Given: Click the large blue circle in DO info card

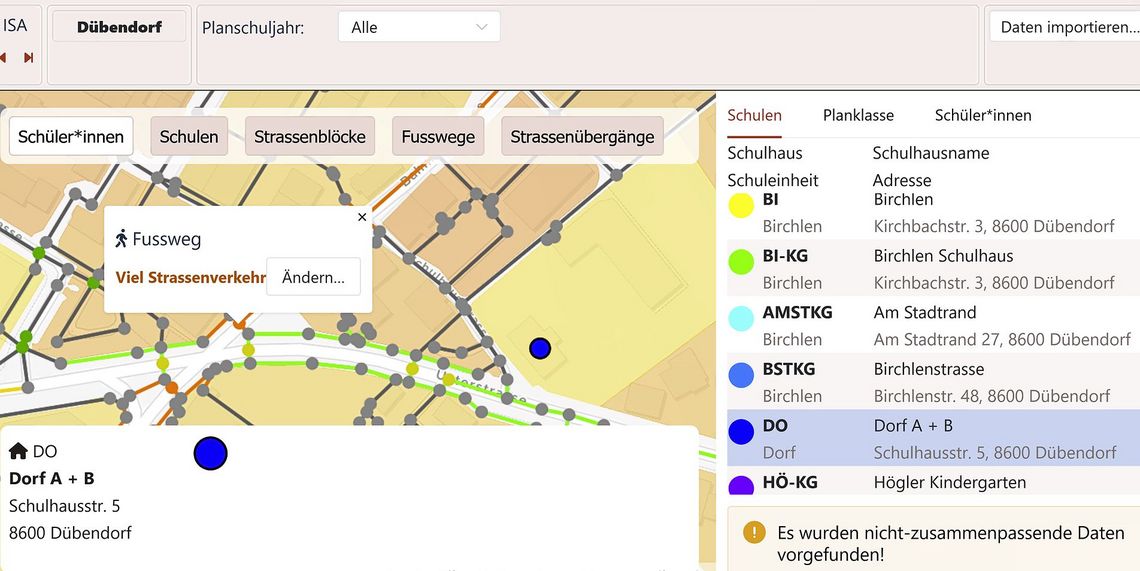Looking at the screenshot, I should pyautogui.click(x=211, y=453).
